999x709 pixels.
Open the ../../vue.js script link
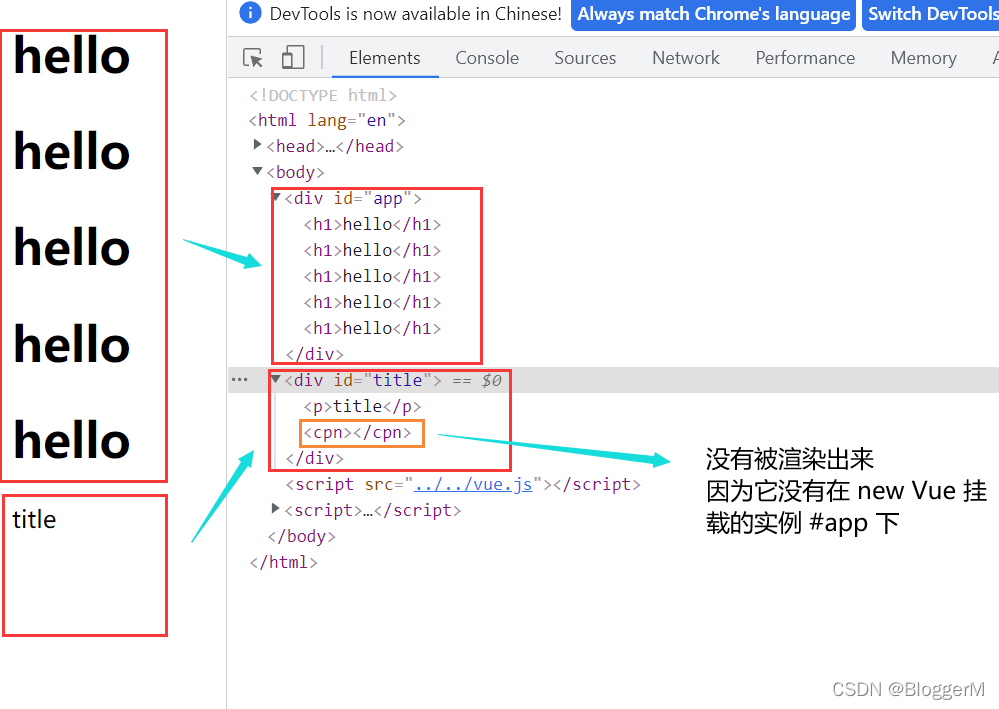pyautogui.click(x=473, y=485)
